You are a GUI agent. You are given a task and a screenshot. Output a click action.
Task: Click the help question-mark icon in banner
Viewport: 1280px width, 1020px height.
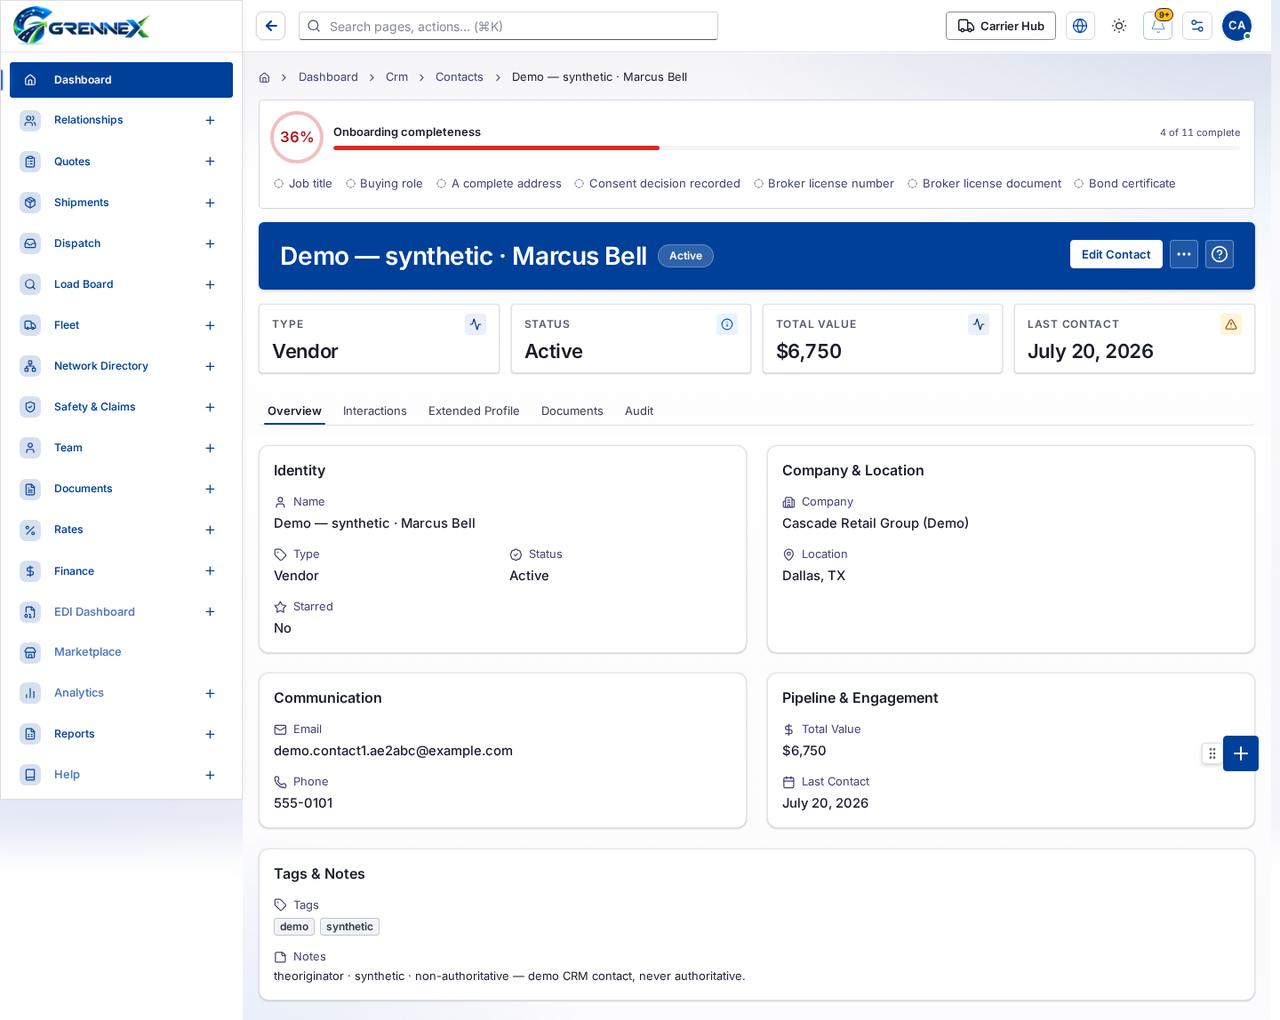tap(1220, 254)
